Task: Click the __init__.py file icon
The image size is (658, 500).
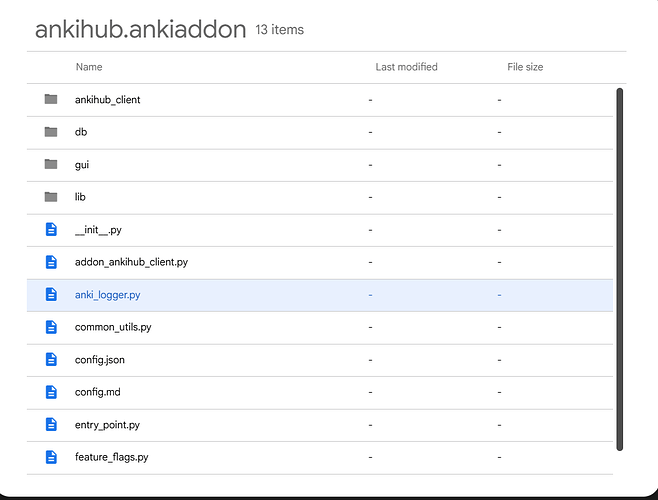Action: pos(51,229)
